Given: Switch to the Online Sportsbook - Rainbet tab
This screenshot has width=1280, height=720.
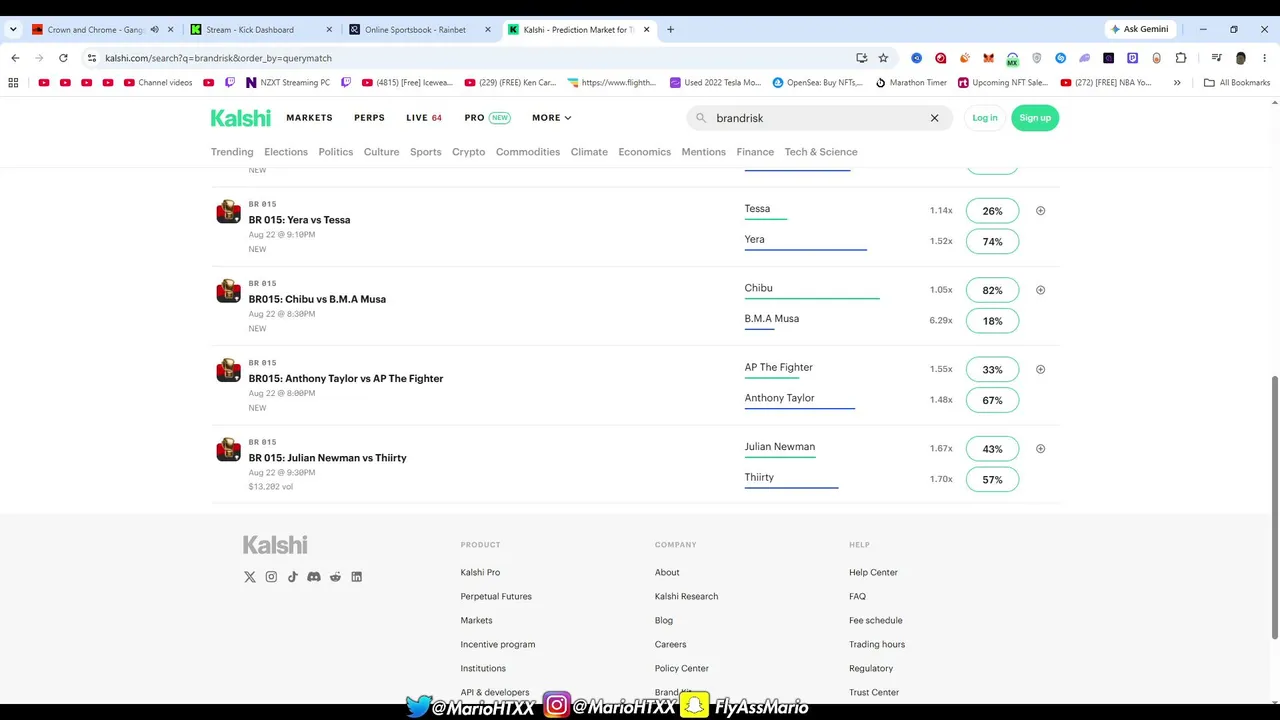Looking at the screenshot, I should pos(420,30).
